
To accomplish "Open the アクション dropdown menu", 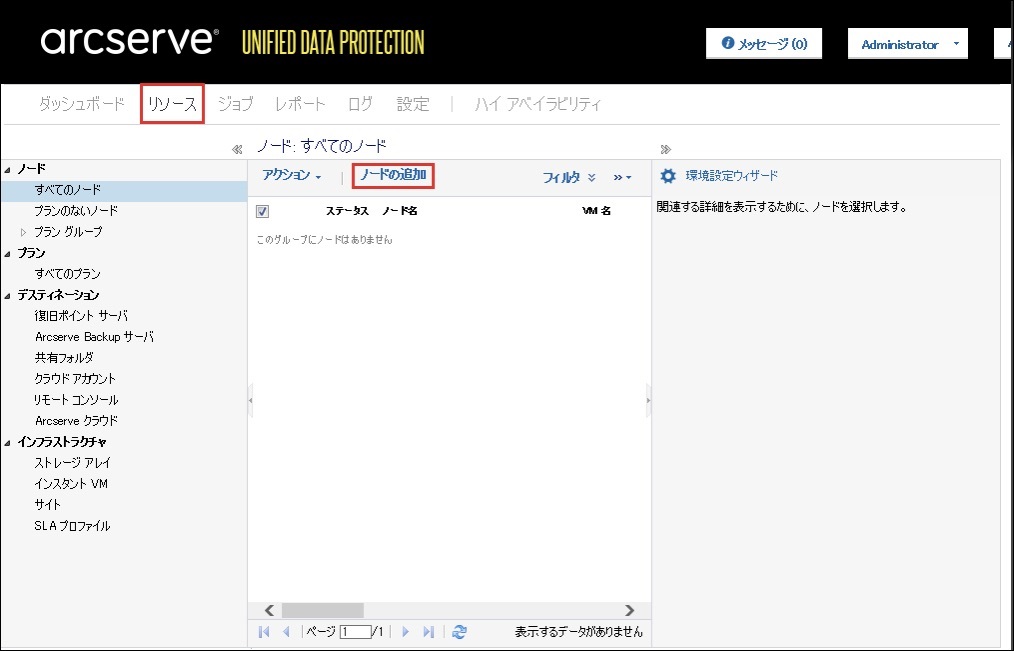I will [x=291, y=176].
